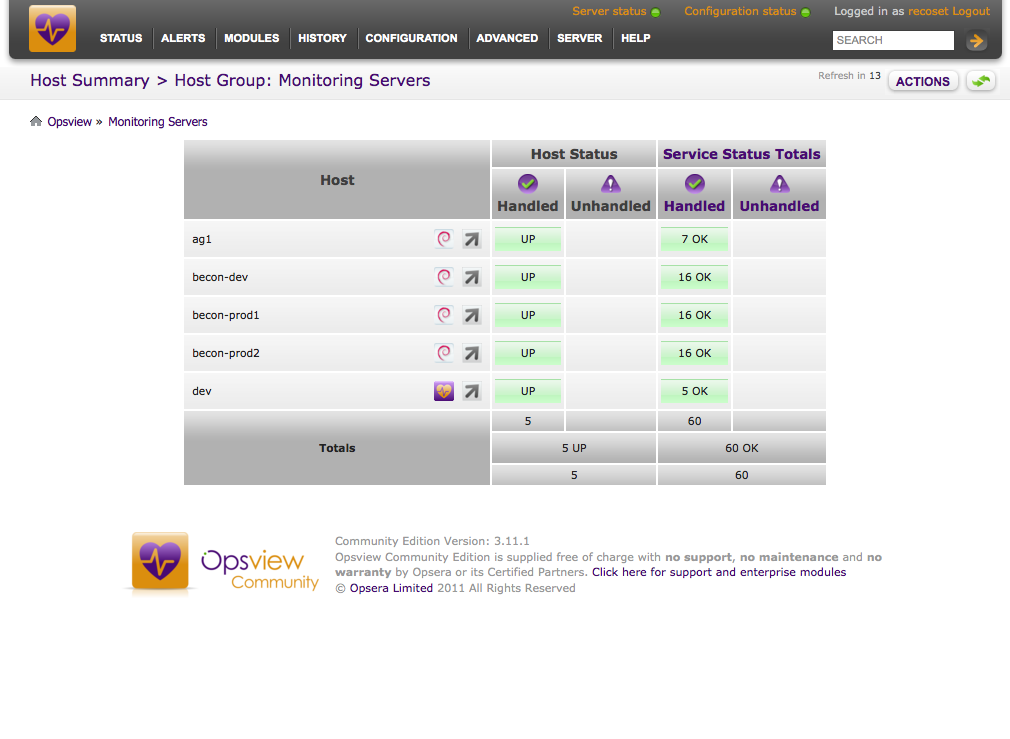
Task: Open the HELP menu
Action: pyautogui.click(x=636, y=38)
